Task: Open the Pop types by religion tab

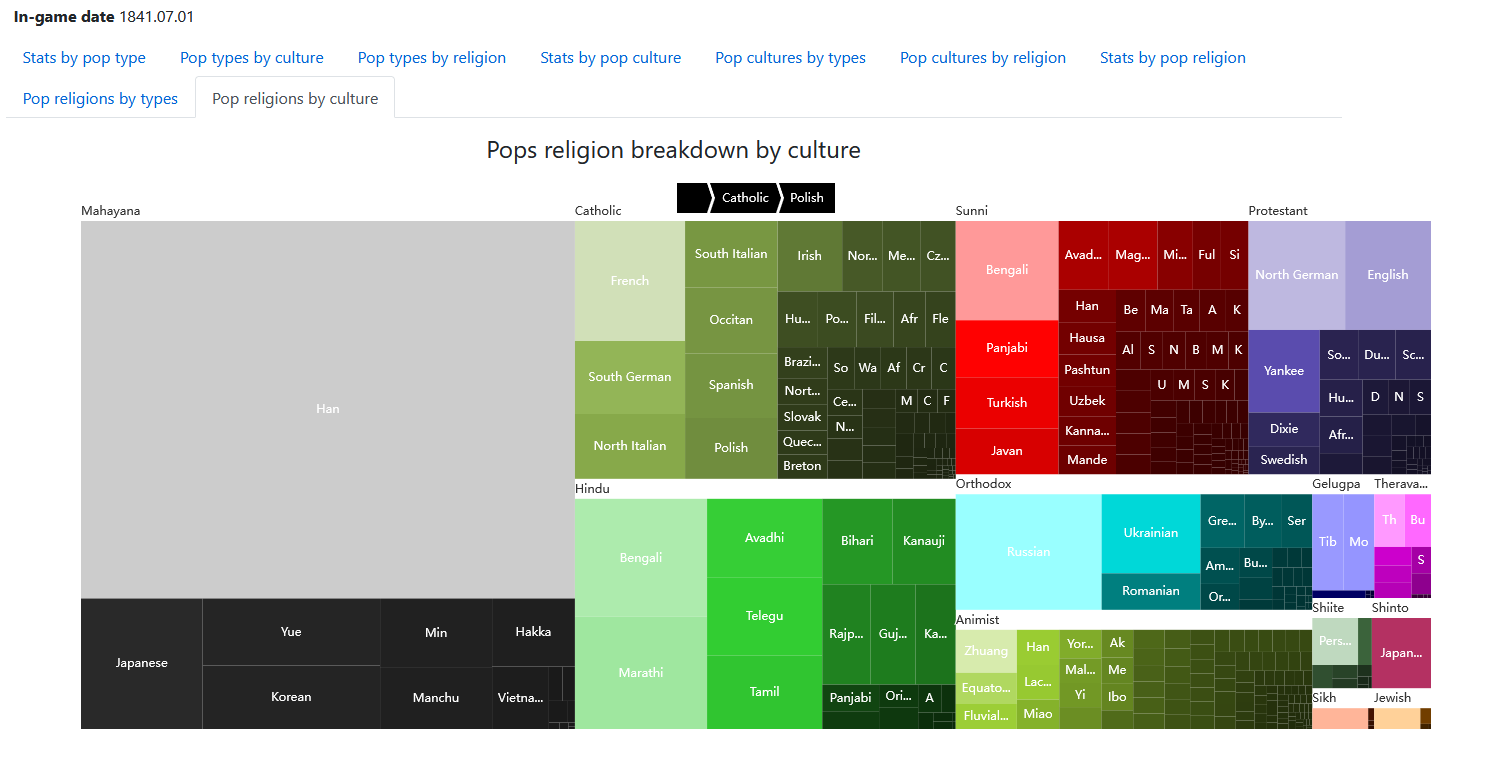Action: pyautogui.click(x=432, y=58)
